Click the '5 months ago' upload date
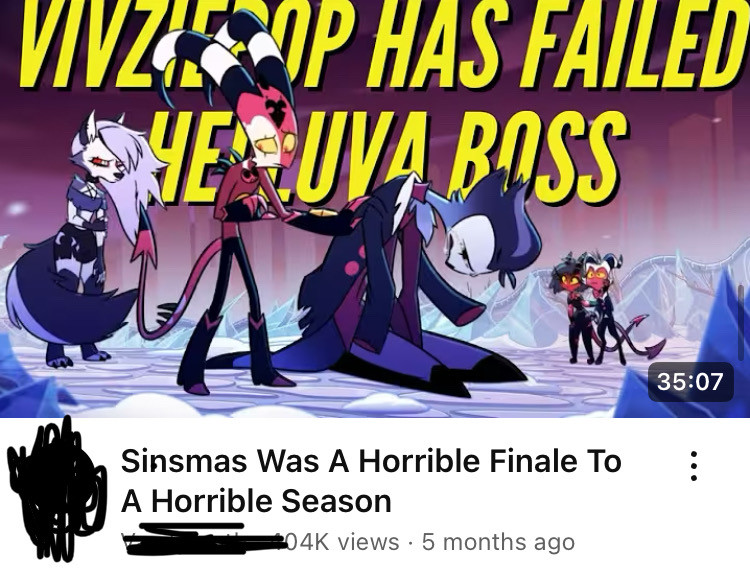Screen dimensions: 750x568 pos(498,542)
